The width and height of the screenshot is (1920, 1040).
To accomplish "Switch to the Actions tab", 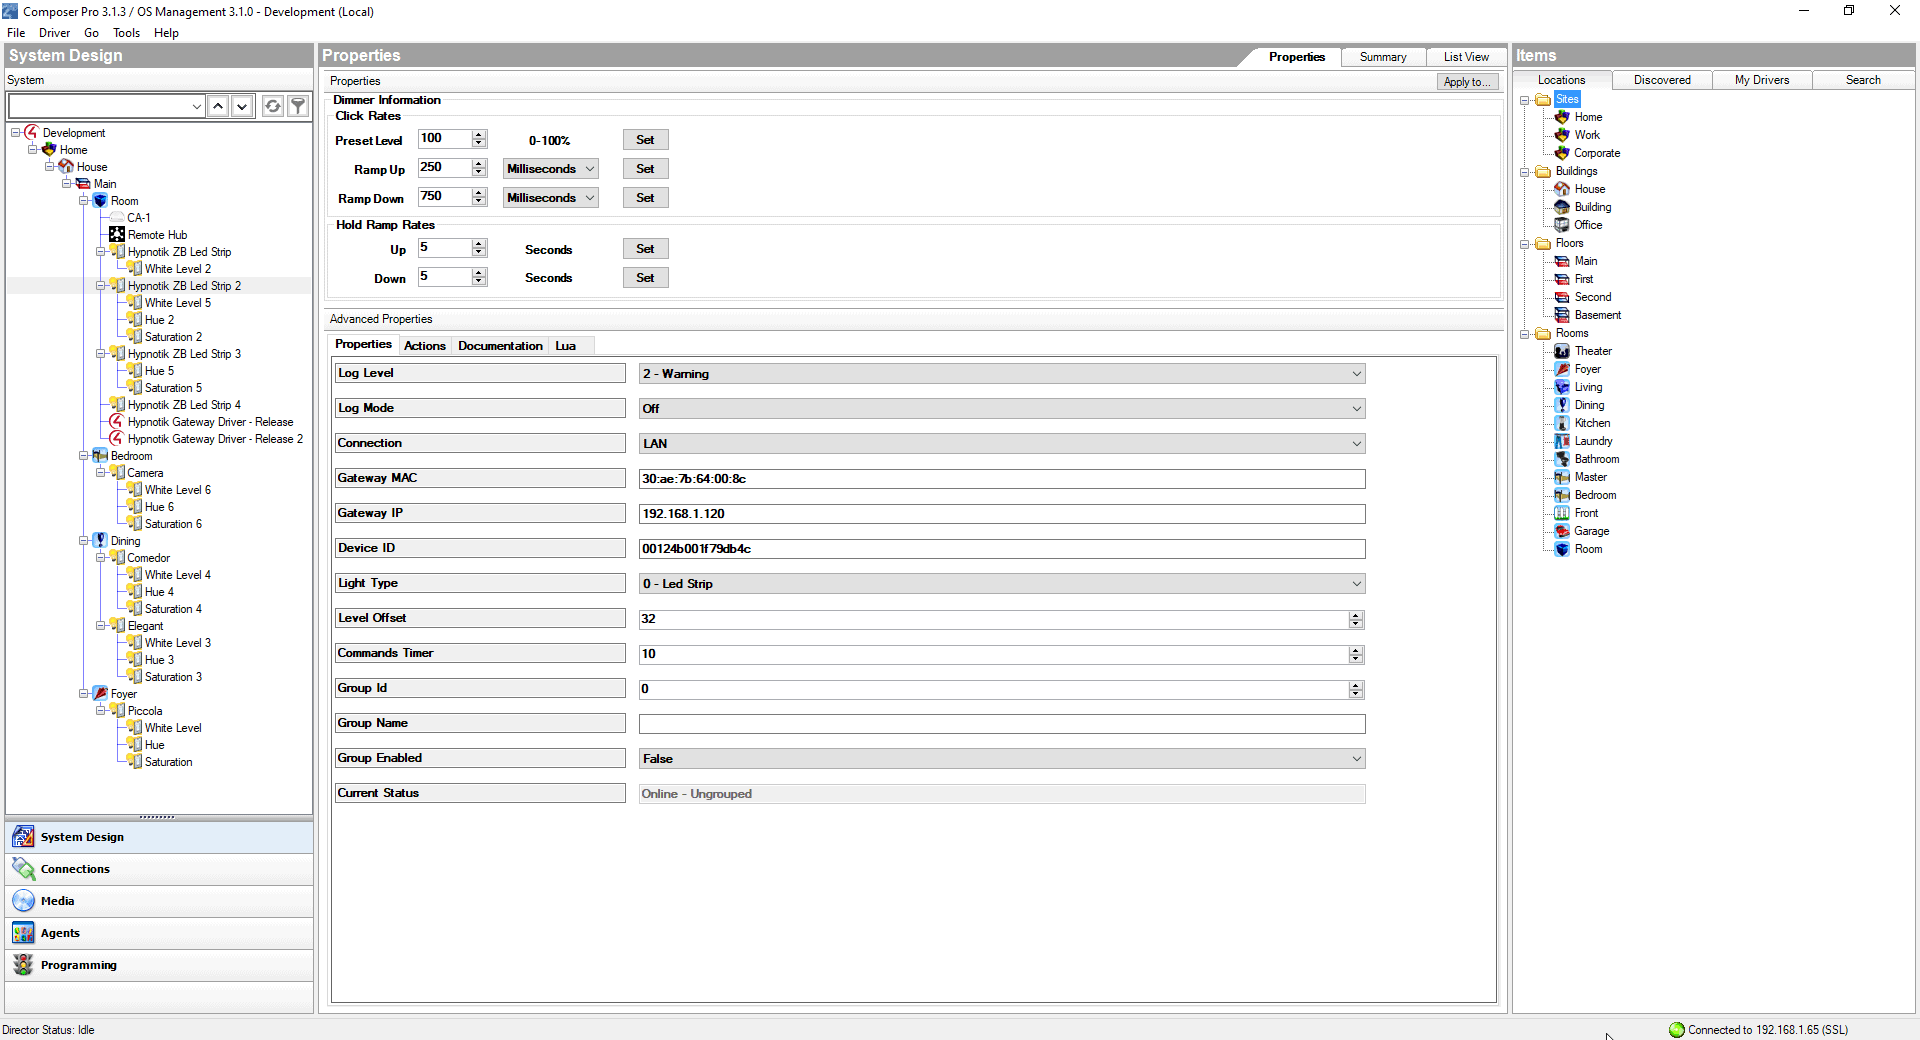I will 425,346.
